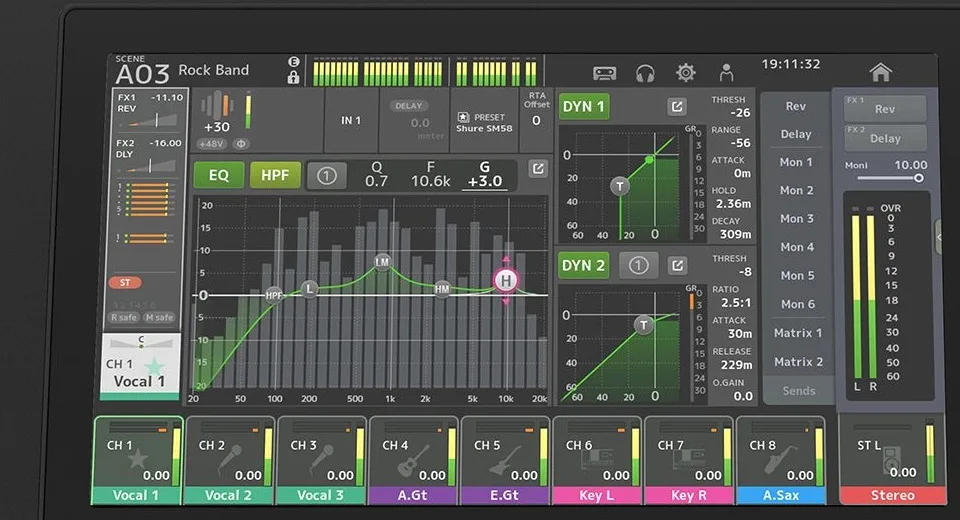The width and height of the screenshot is (960, 520).
Task: Select the CH 7 Key R channel strip
Action: [x=689, y=461]
